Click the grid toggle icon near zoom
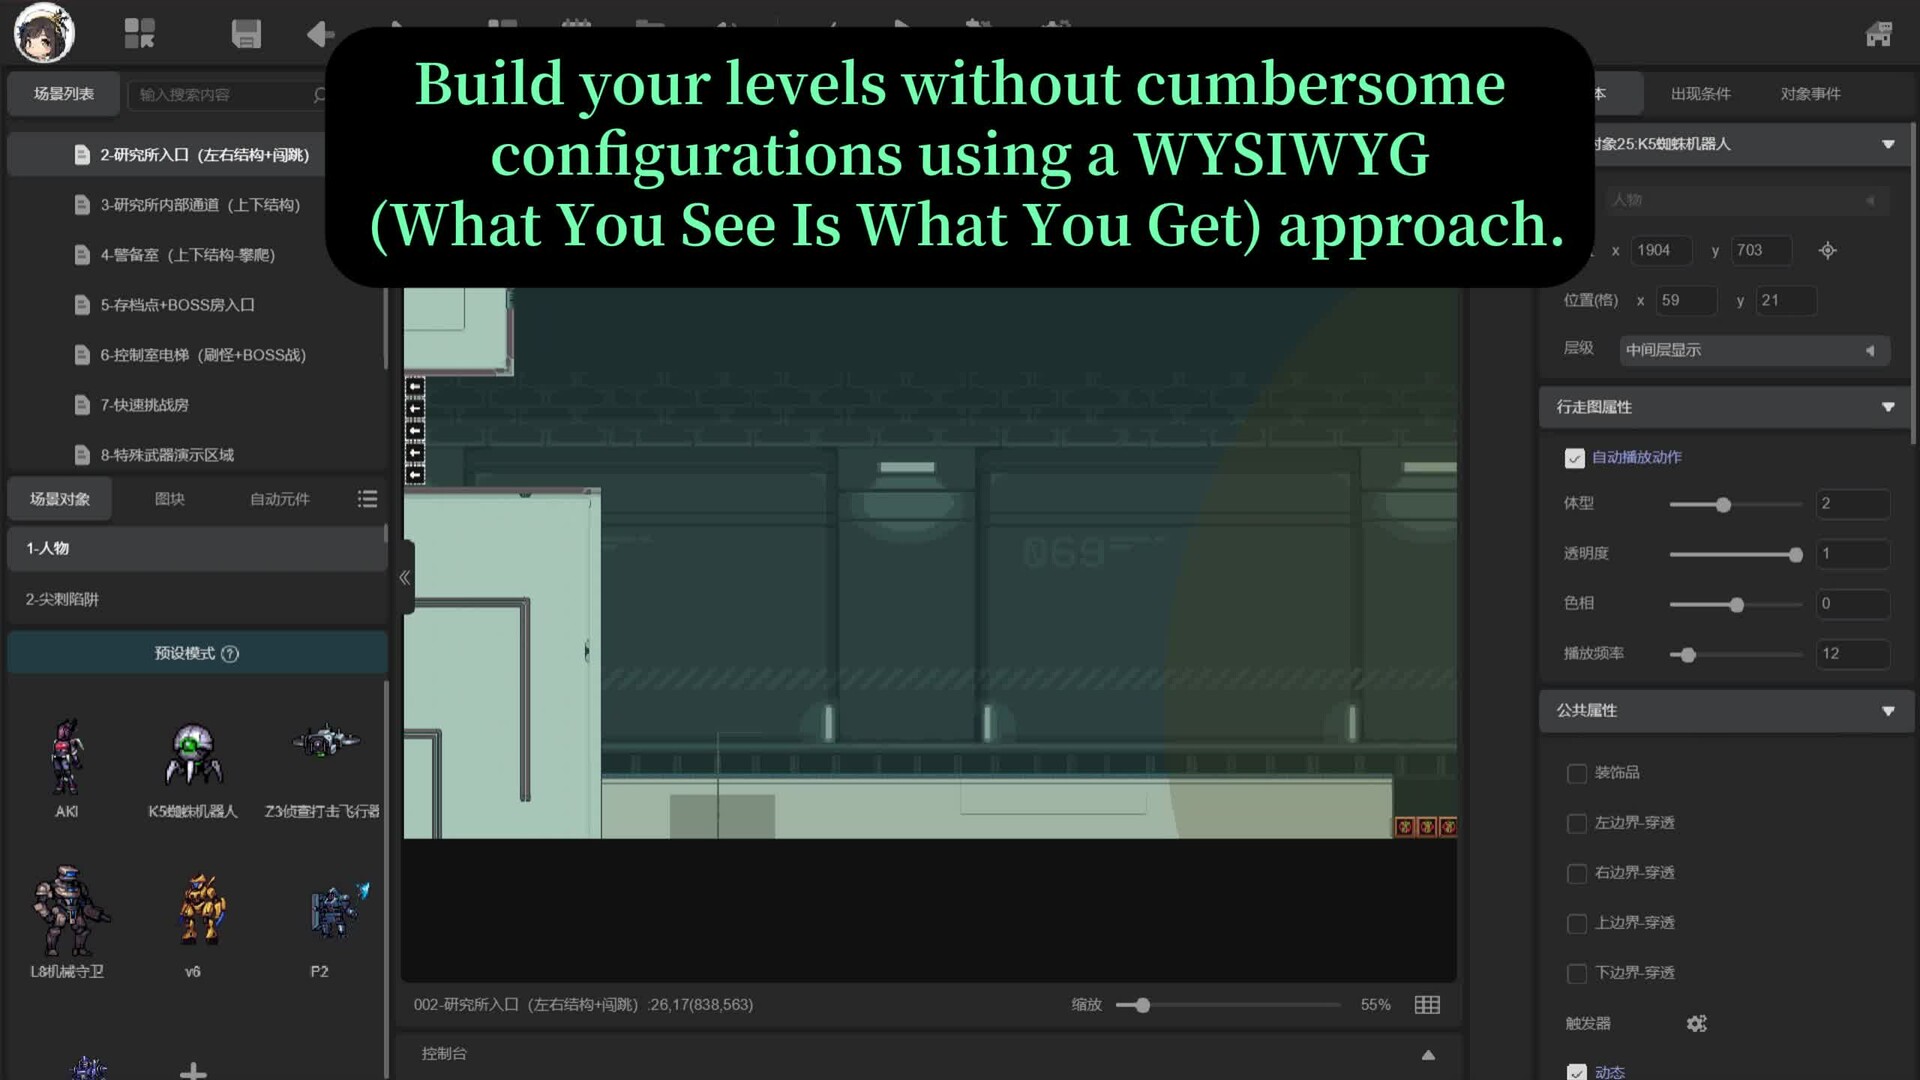This screenshot has width=1920, height=1080. click(1427, 1005)
